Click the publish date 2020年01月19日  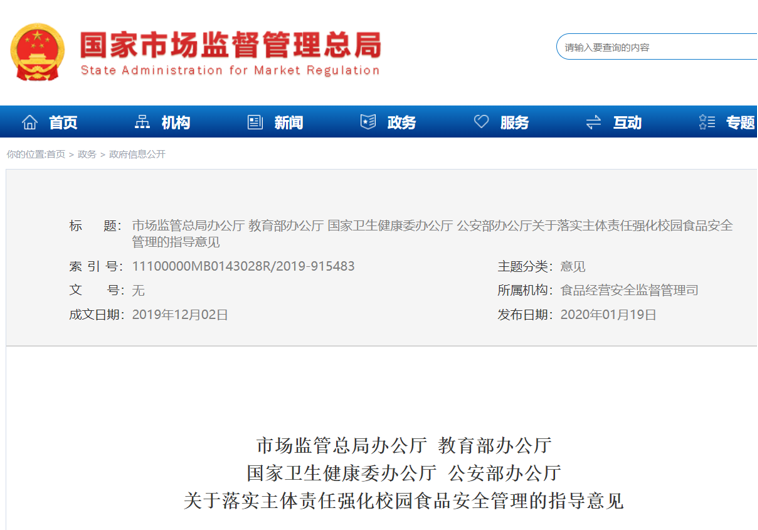tap(608, 314)
